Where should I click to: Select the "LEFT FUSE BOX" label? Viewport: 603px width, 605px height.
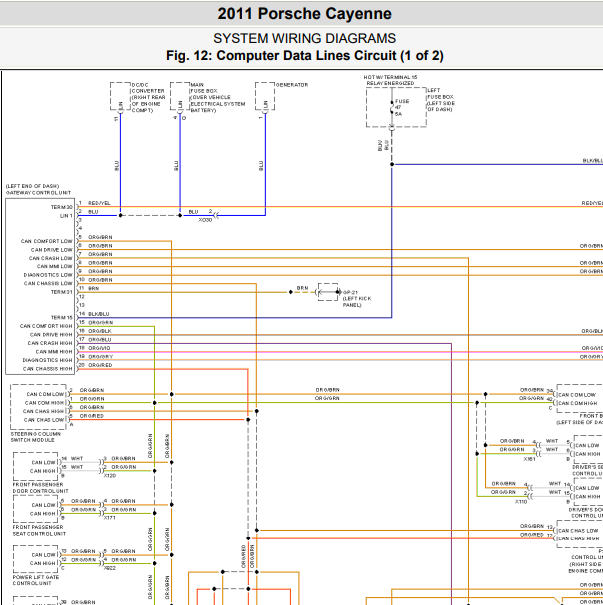pos(440,94)
